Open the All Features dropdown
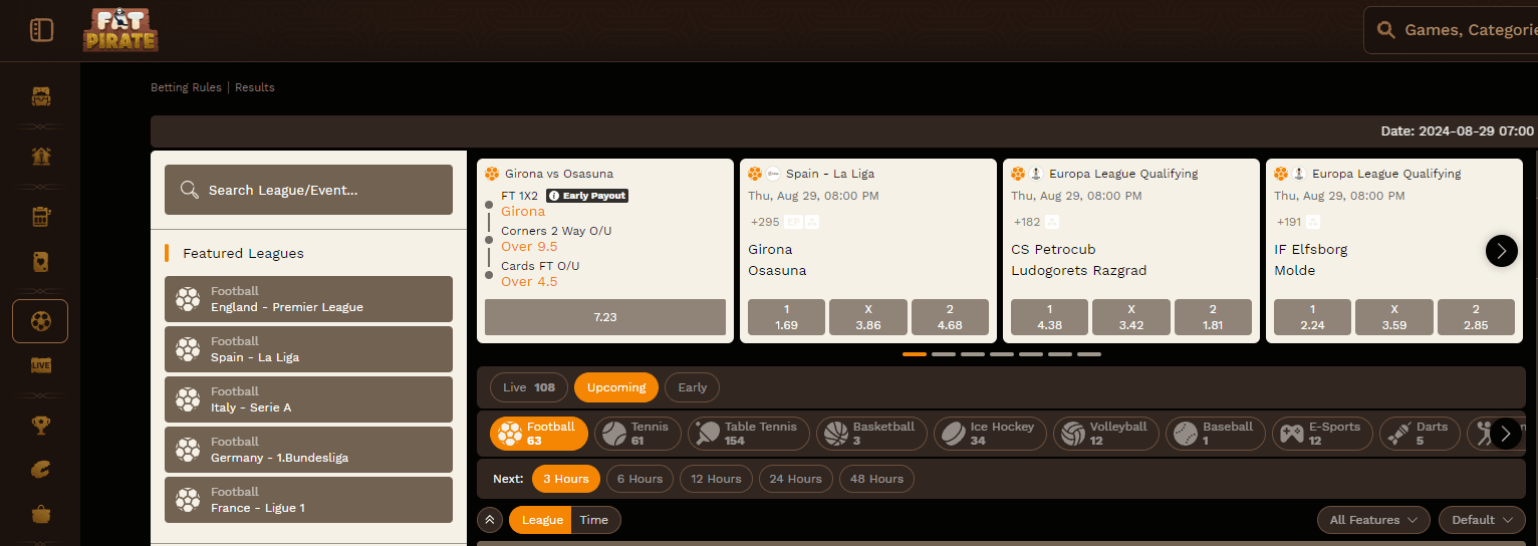 point(1374,520)
